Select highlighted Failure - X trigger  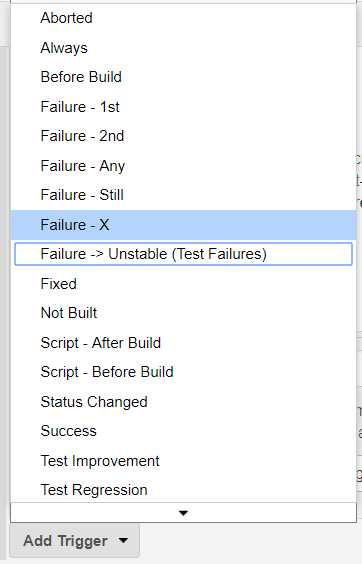point(184,225)
